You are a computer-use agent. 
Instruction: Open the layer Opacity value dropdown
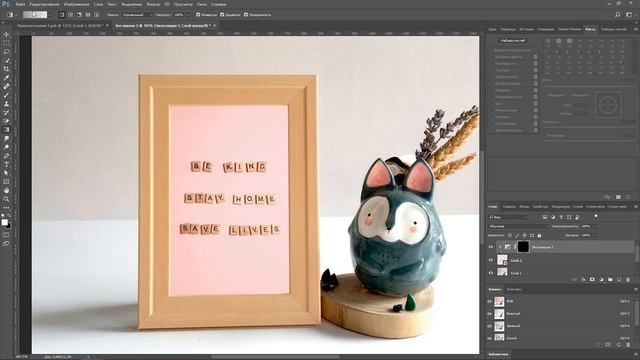pyautogui.click(x=594, y=226)
